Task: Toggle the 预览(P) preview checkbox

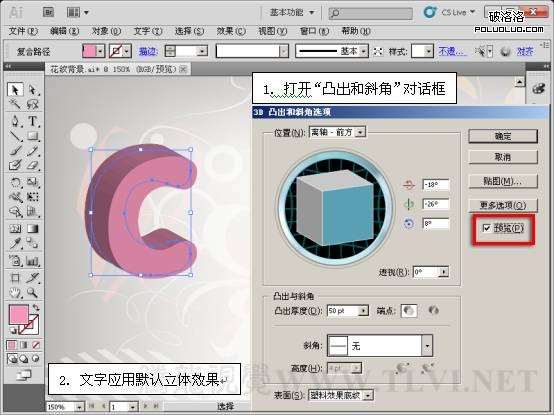Action: (x=487, y=228)
